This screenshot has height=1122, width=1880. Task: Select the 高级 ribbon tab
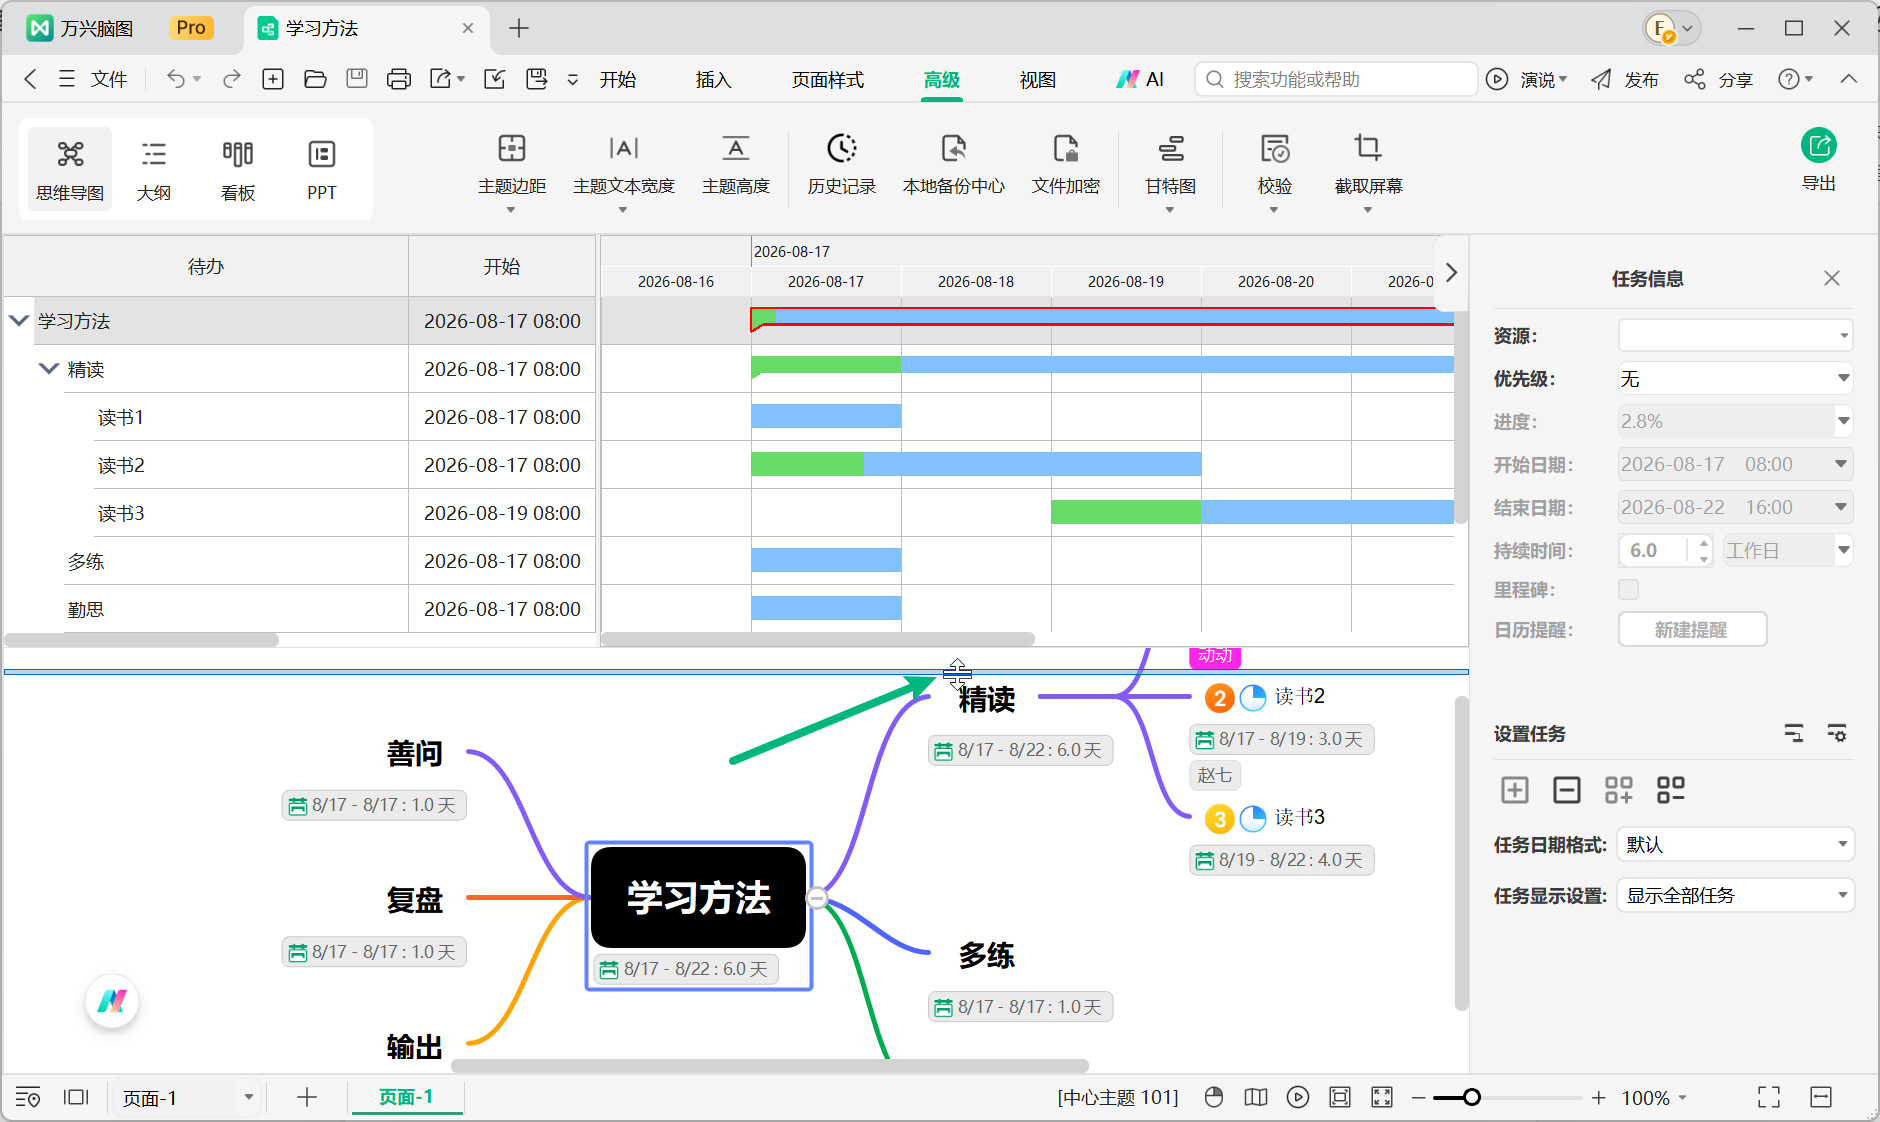pyautogui.click(x=942, y=80)
